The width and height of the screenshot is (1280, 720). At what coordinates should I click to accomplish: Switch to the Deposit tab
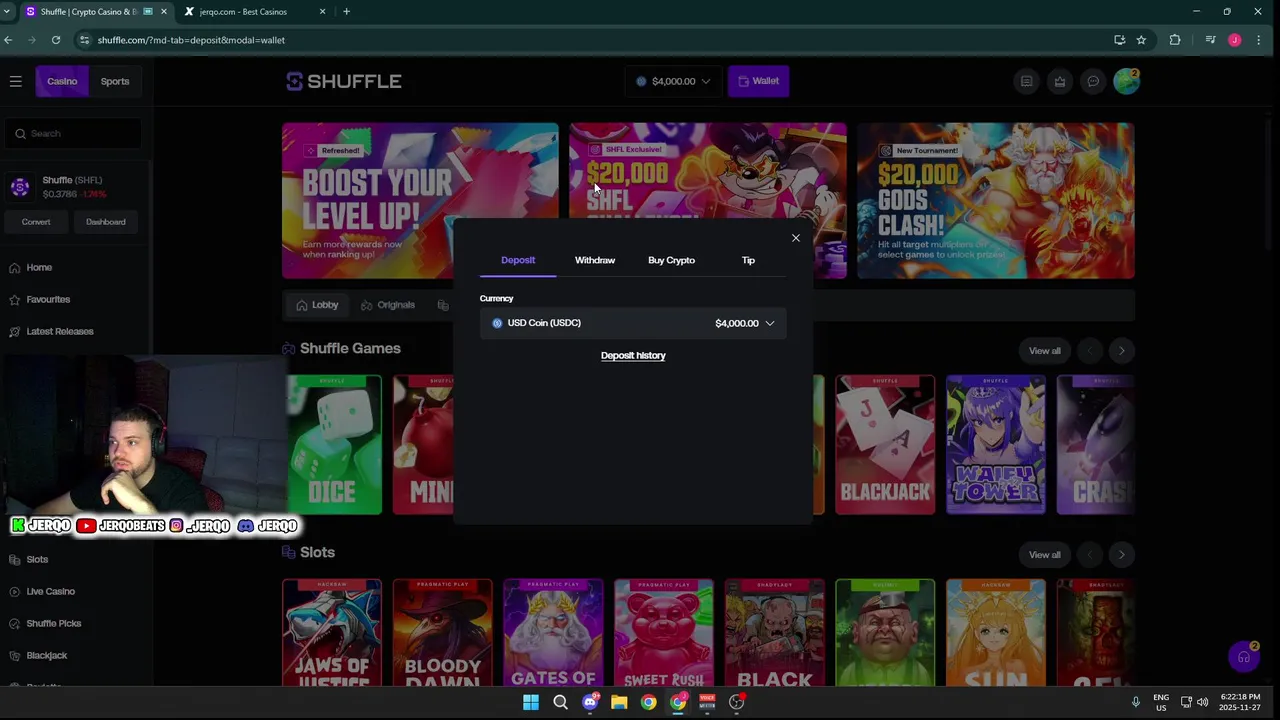coord(518,260)
